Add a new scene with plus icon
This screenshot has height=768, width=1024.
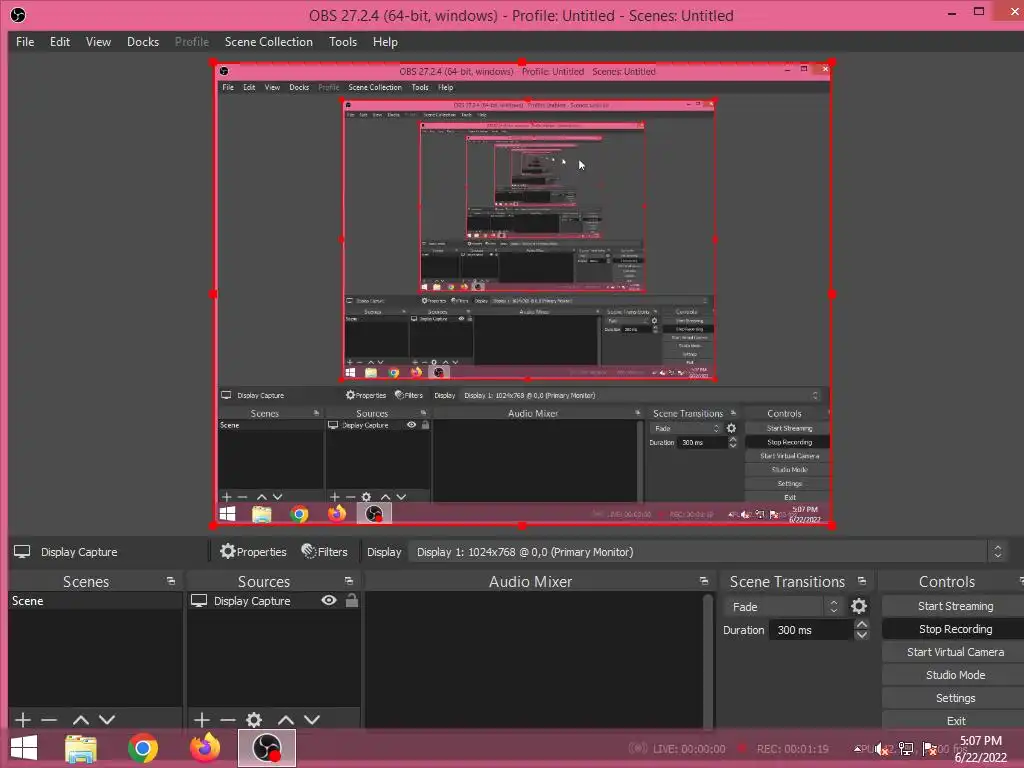tap(23, 720)
